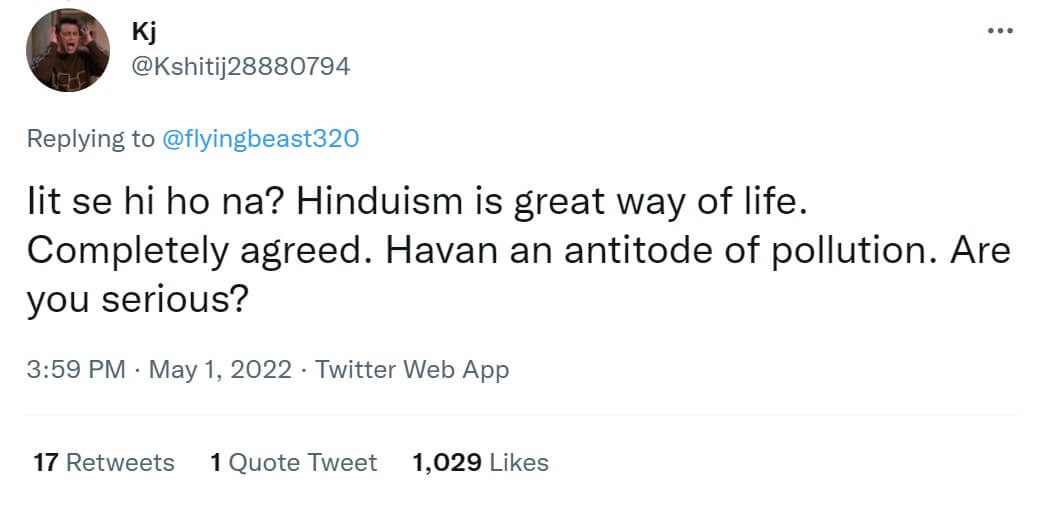Click "you serious?" on the tweet's last line
The width and height of the screenshot is (1037, 505).
pyautogui.click(x=137, y=297)
